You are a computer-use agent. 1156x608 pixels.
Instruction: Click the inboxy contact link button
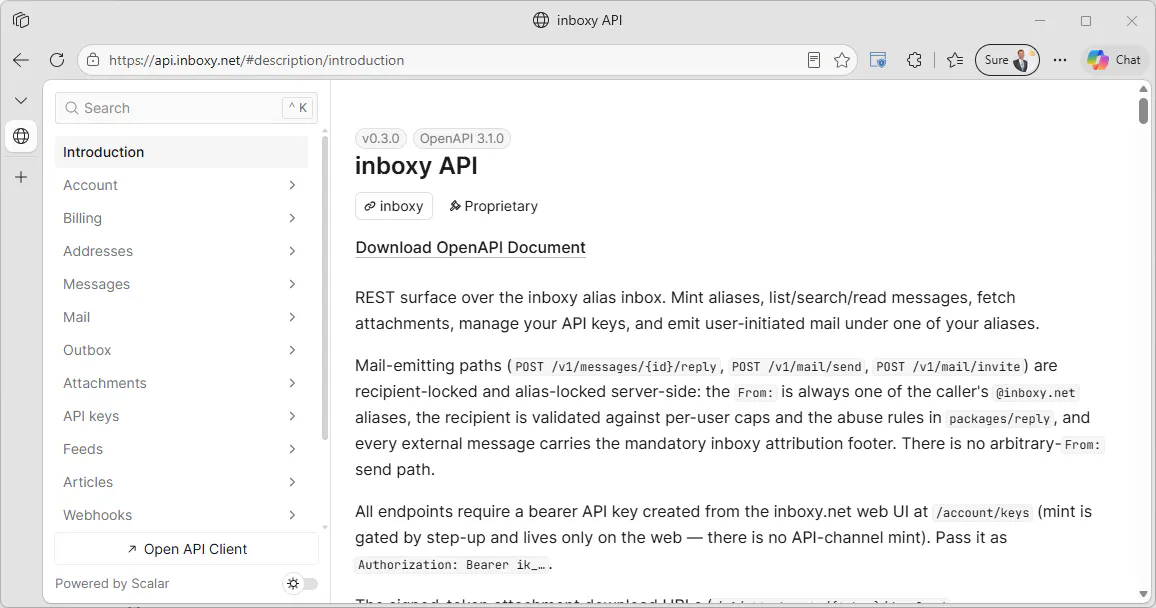tap(394, 206)
